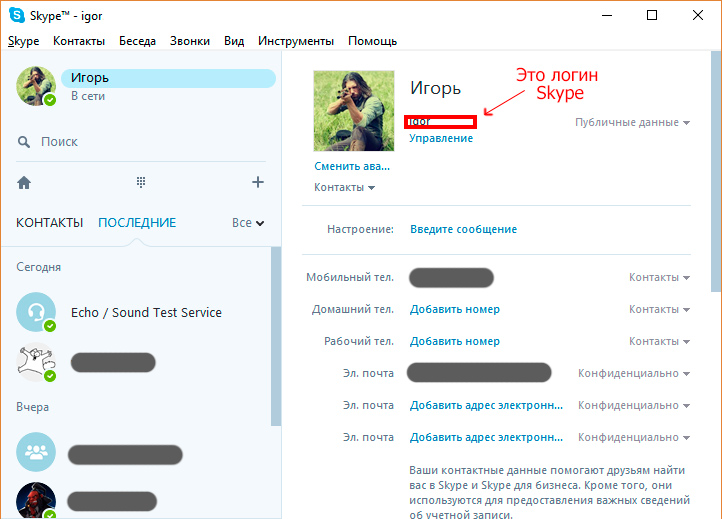
Task: Open the red demon avatar contact
Action: pyautogui.click(x=36, y=501)
